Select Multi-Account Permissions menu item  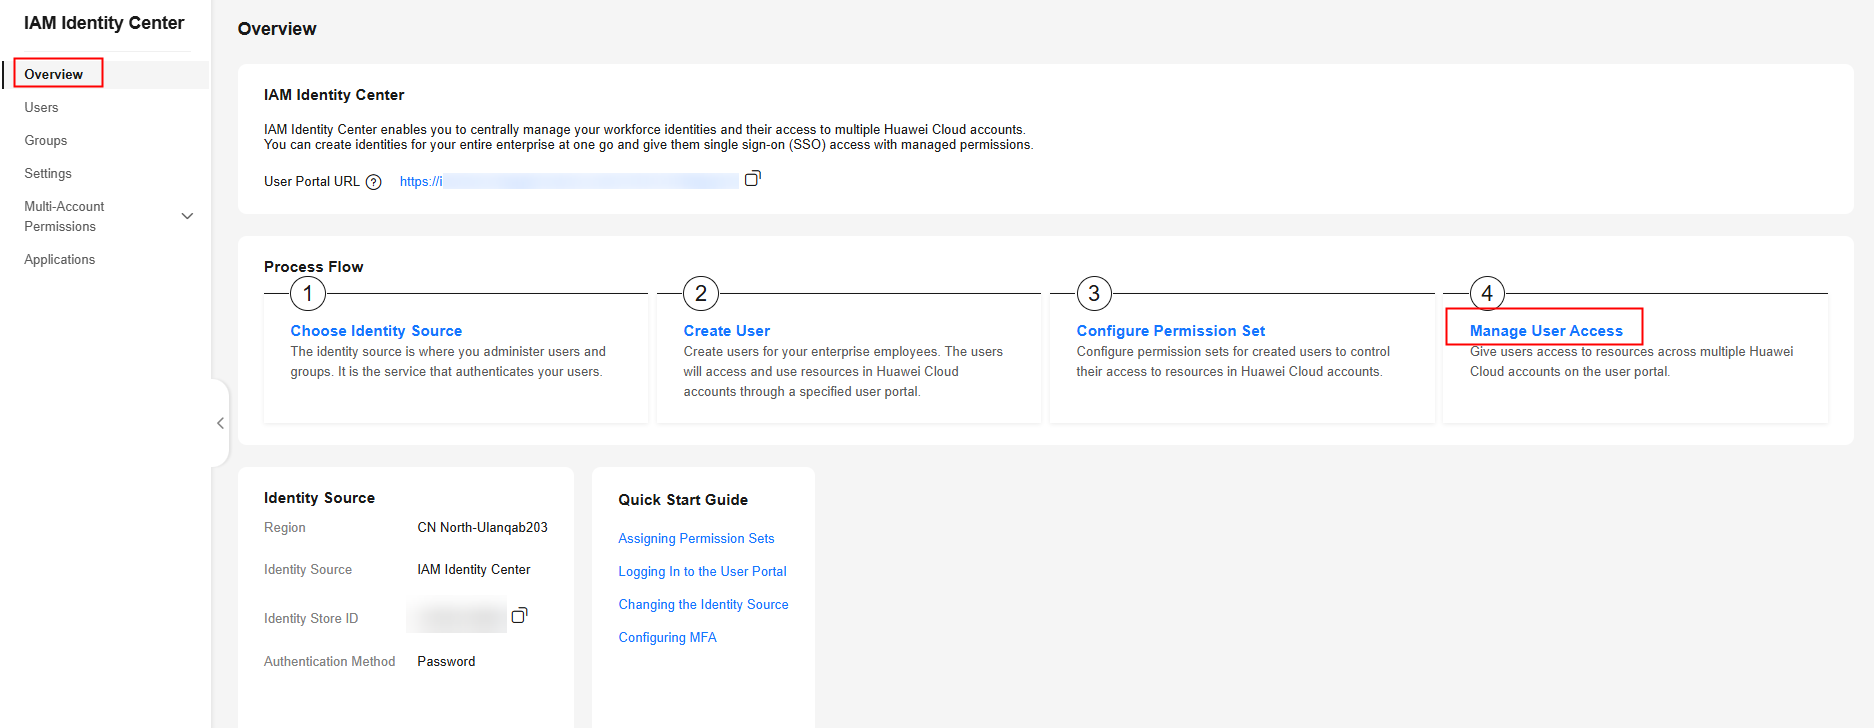tap(64, 216)
